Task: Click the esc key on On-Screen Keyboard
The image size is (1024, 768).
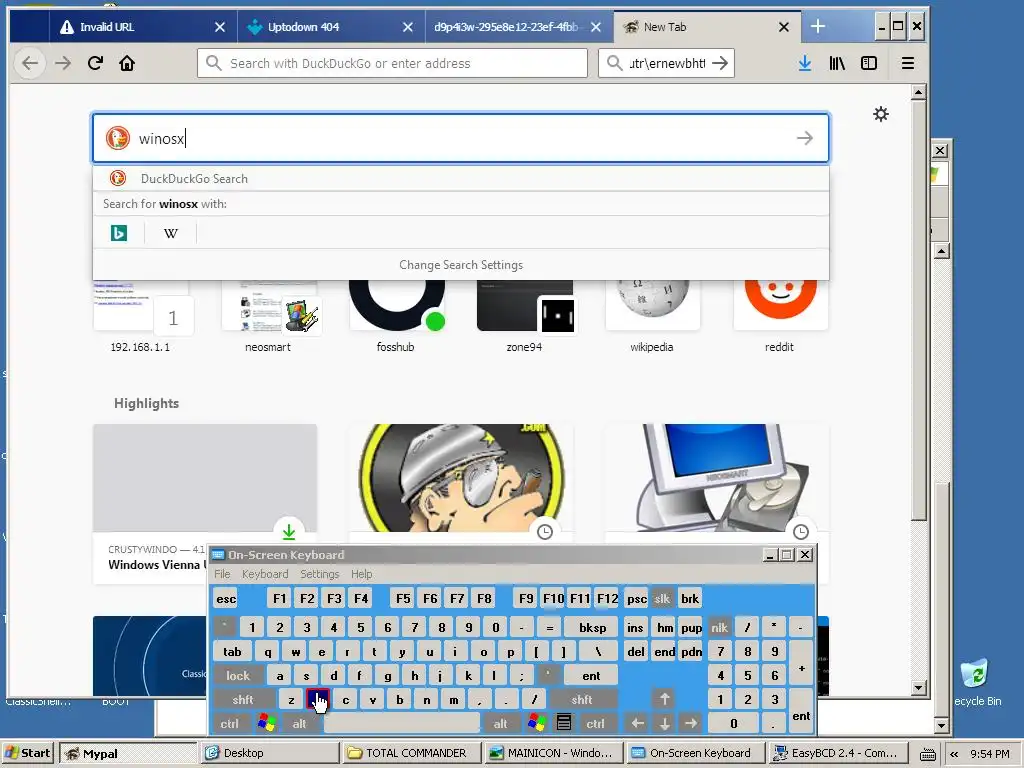Action: point(226,598)
